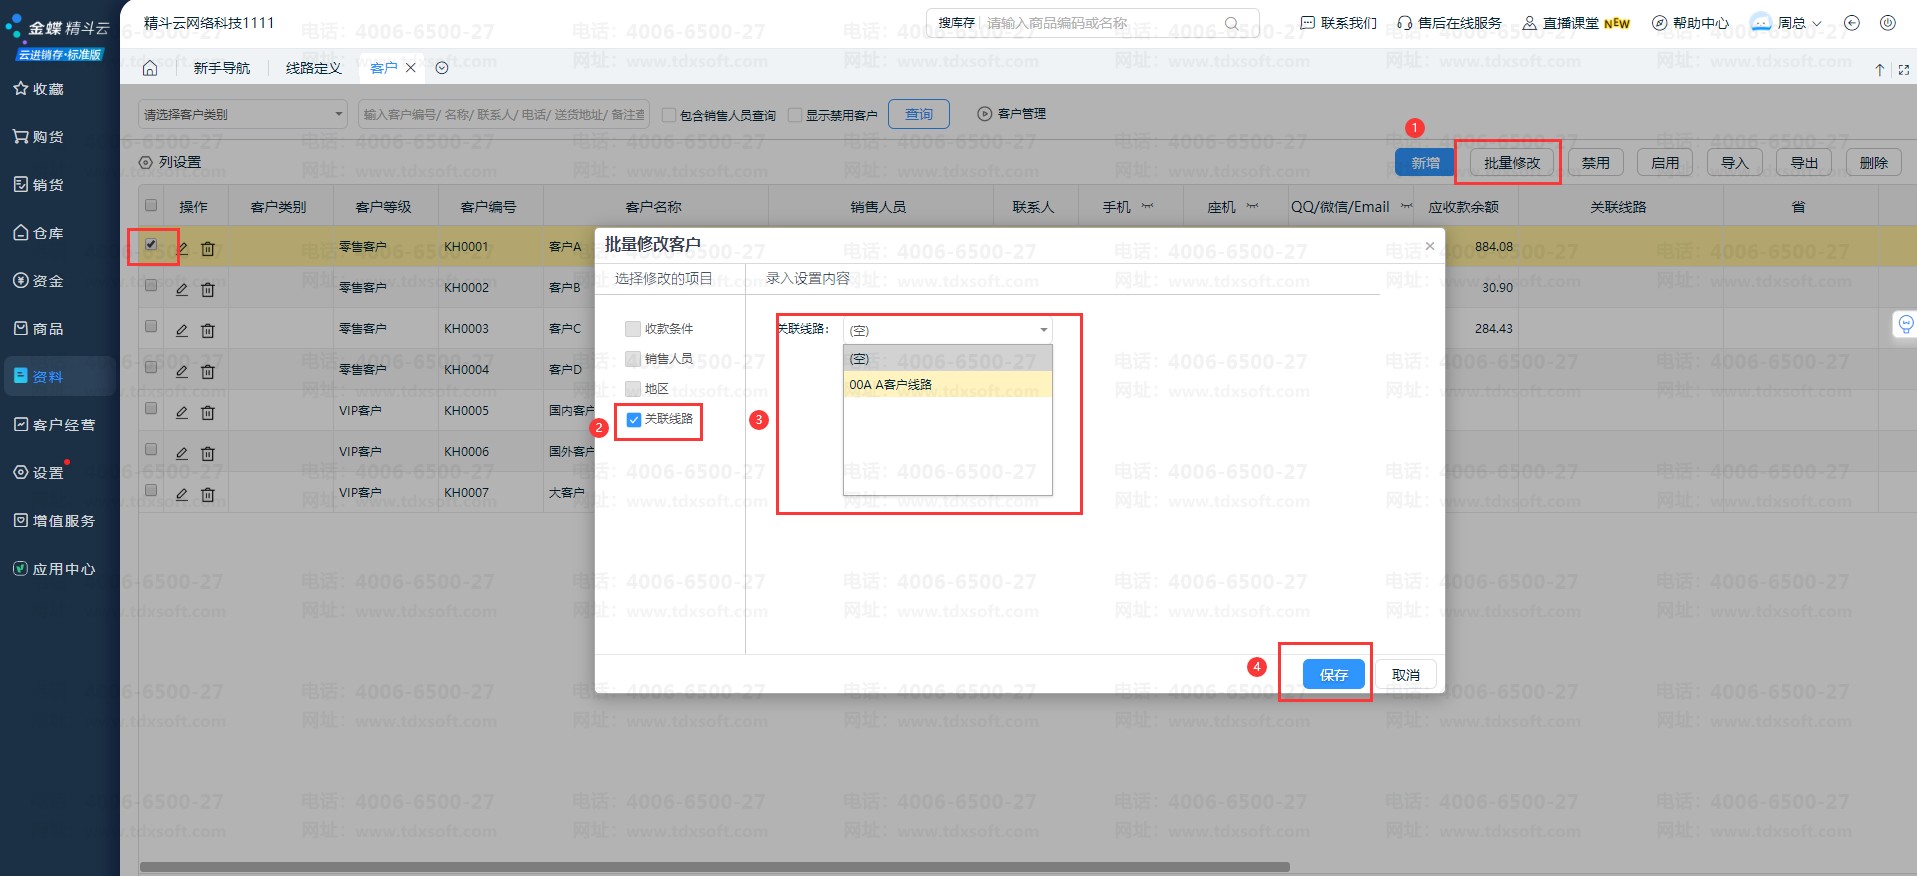Click the 批量修改 button
Screen dimensions: 1917x876
tap(1511, 163)
